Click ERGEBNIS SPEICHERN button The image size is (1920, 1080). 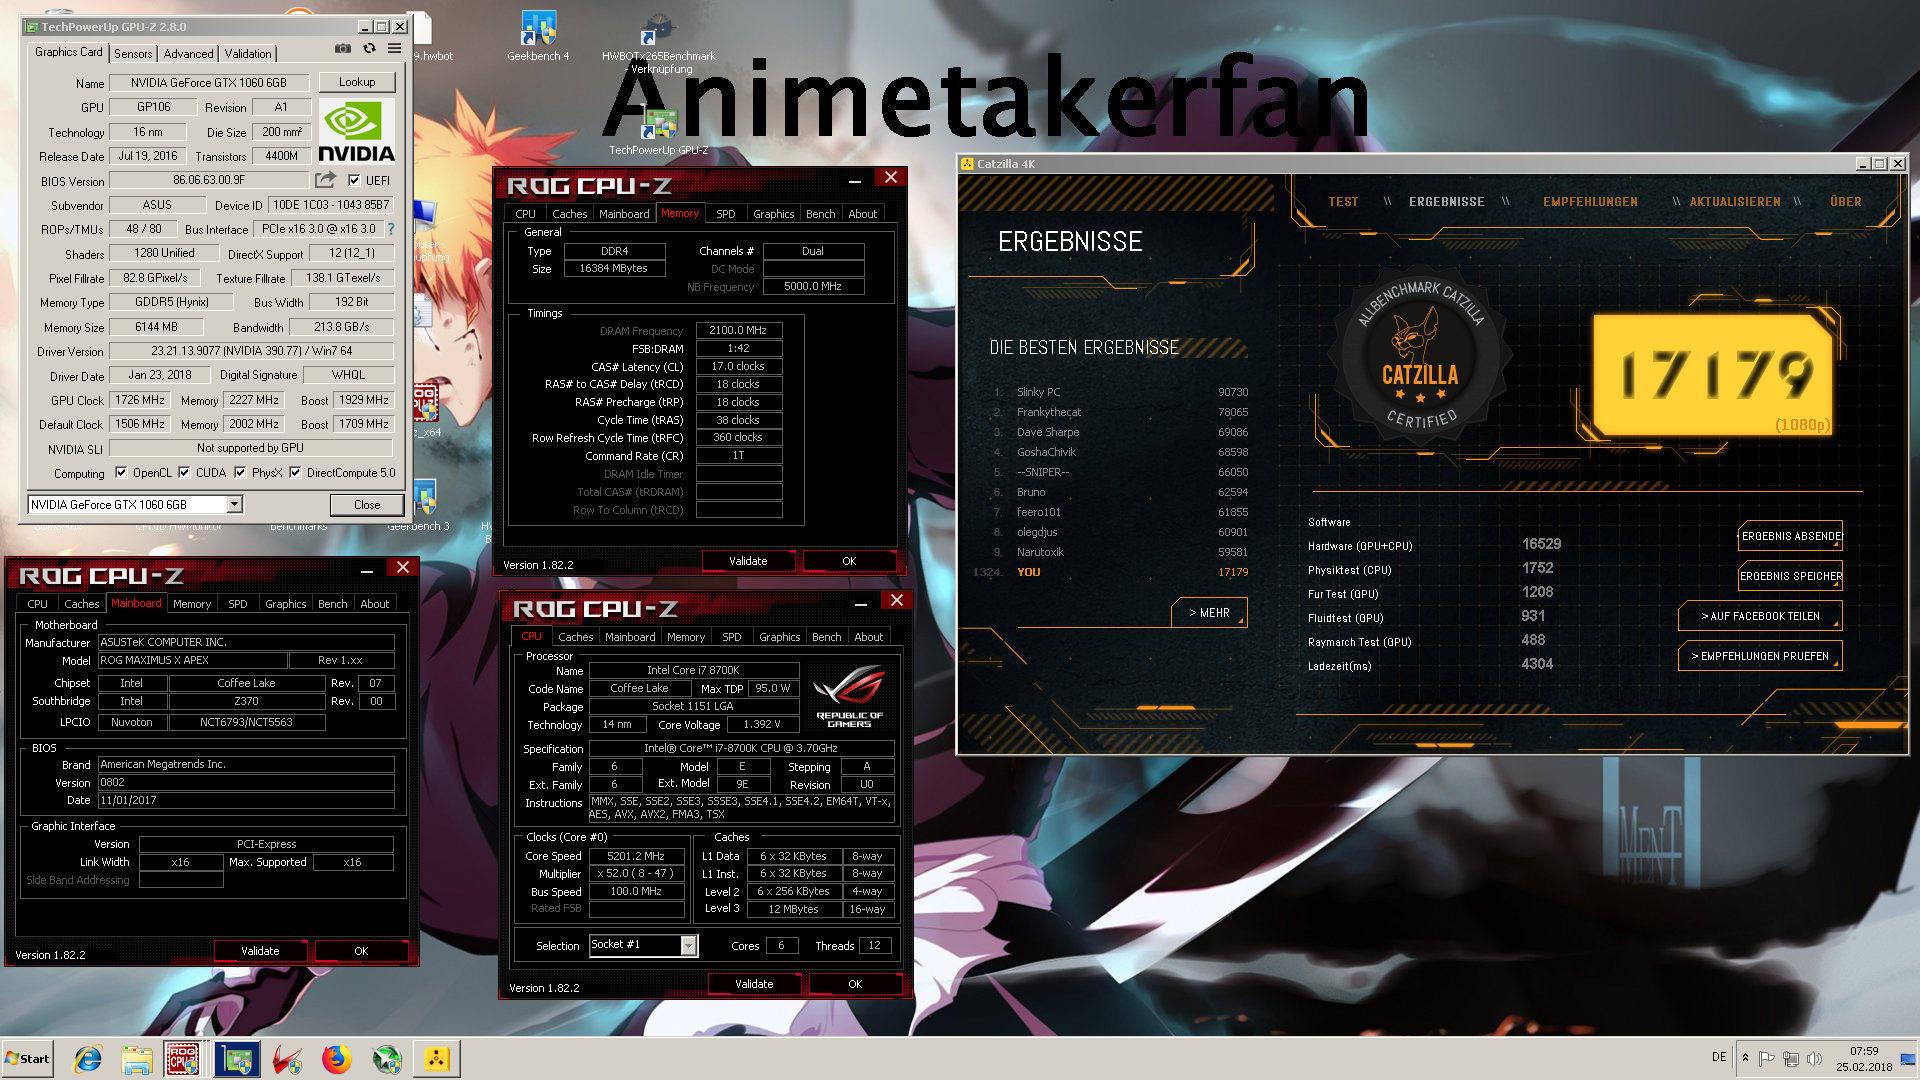click(x=1791, y=576)
